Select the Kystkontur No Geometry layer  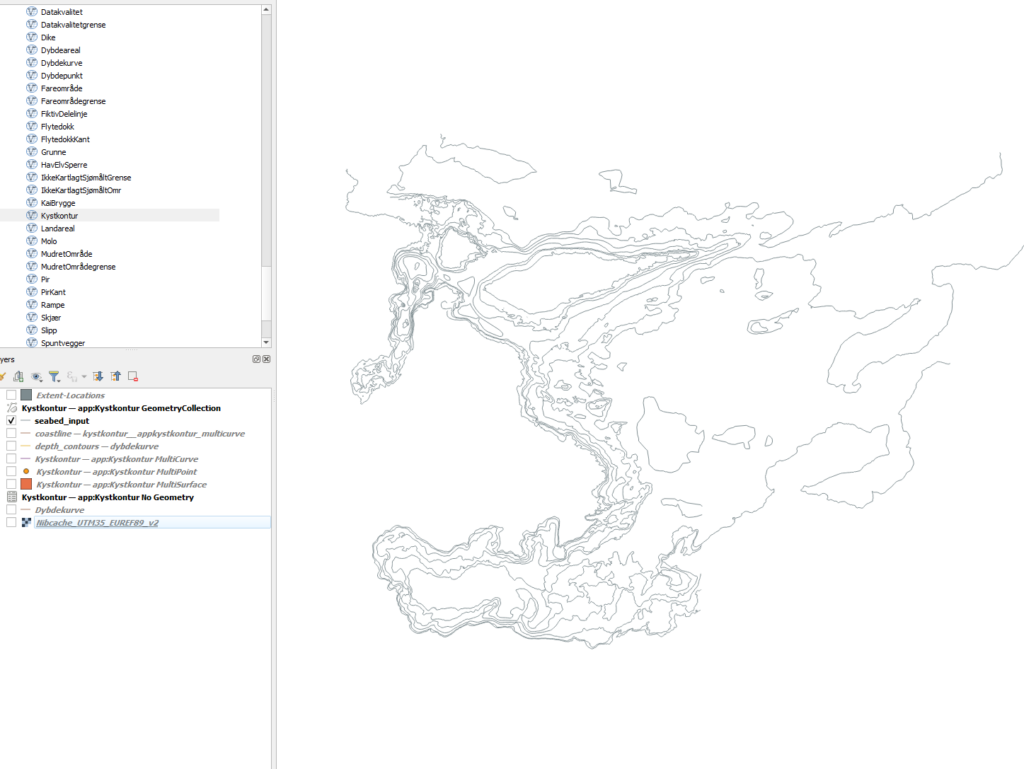[x=107, y=497]
